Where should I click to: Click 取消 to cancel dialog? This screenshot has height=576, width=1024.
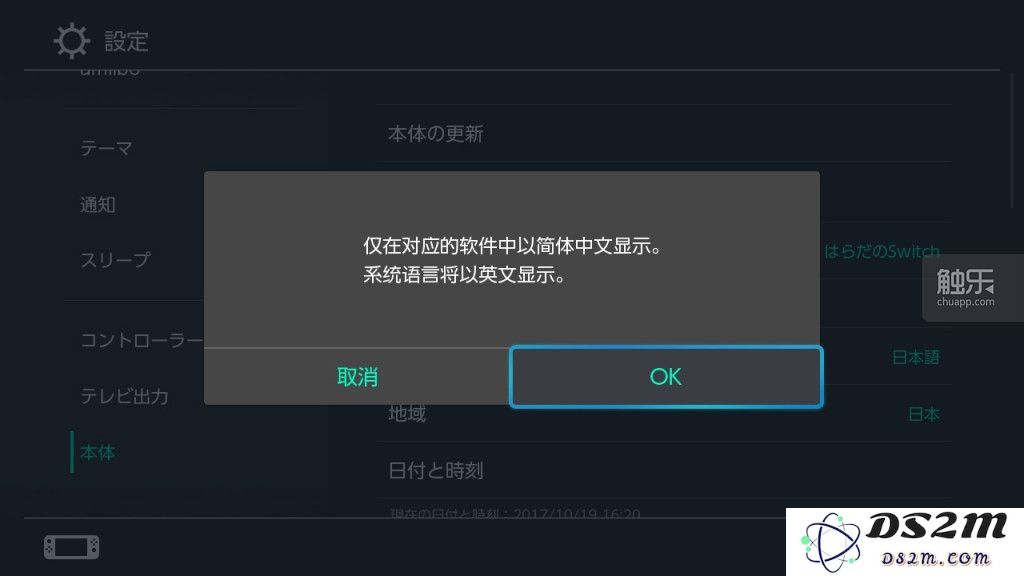357,377
